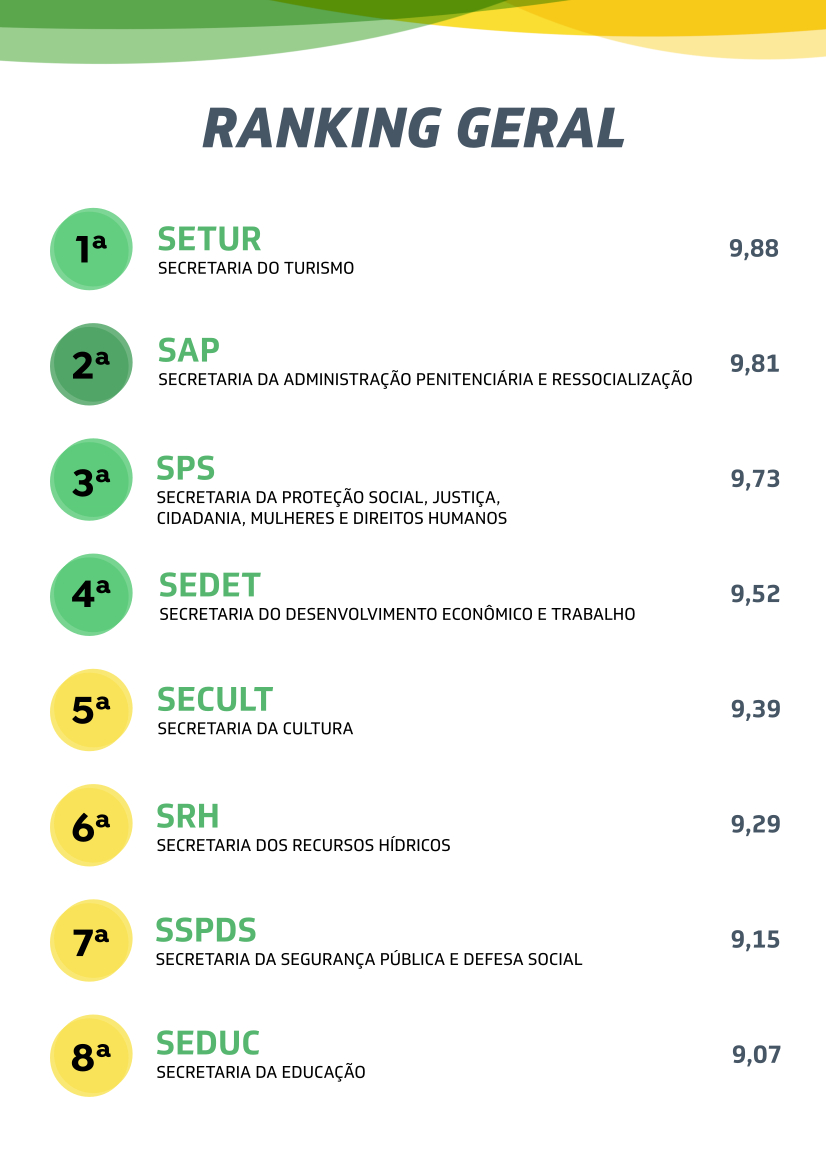This screenshot has height=1169, width=826.
Task: Select the SAP heading
Action: click(189, 351)
